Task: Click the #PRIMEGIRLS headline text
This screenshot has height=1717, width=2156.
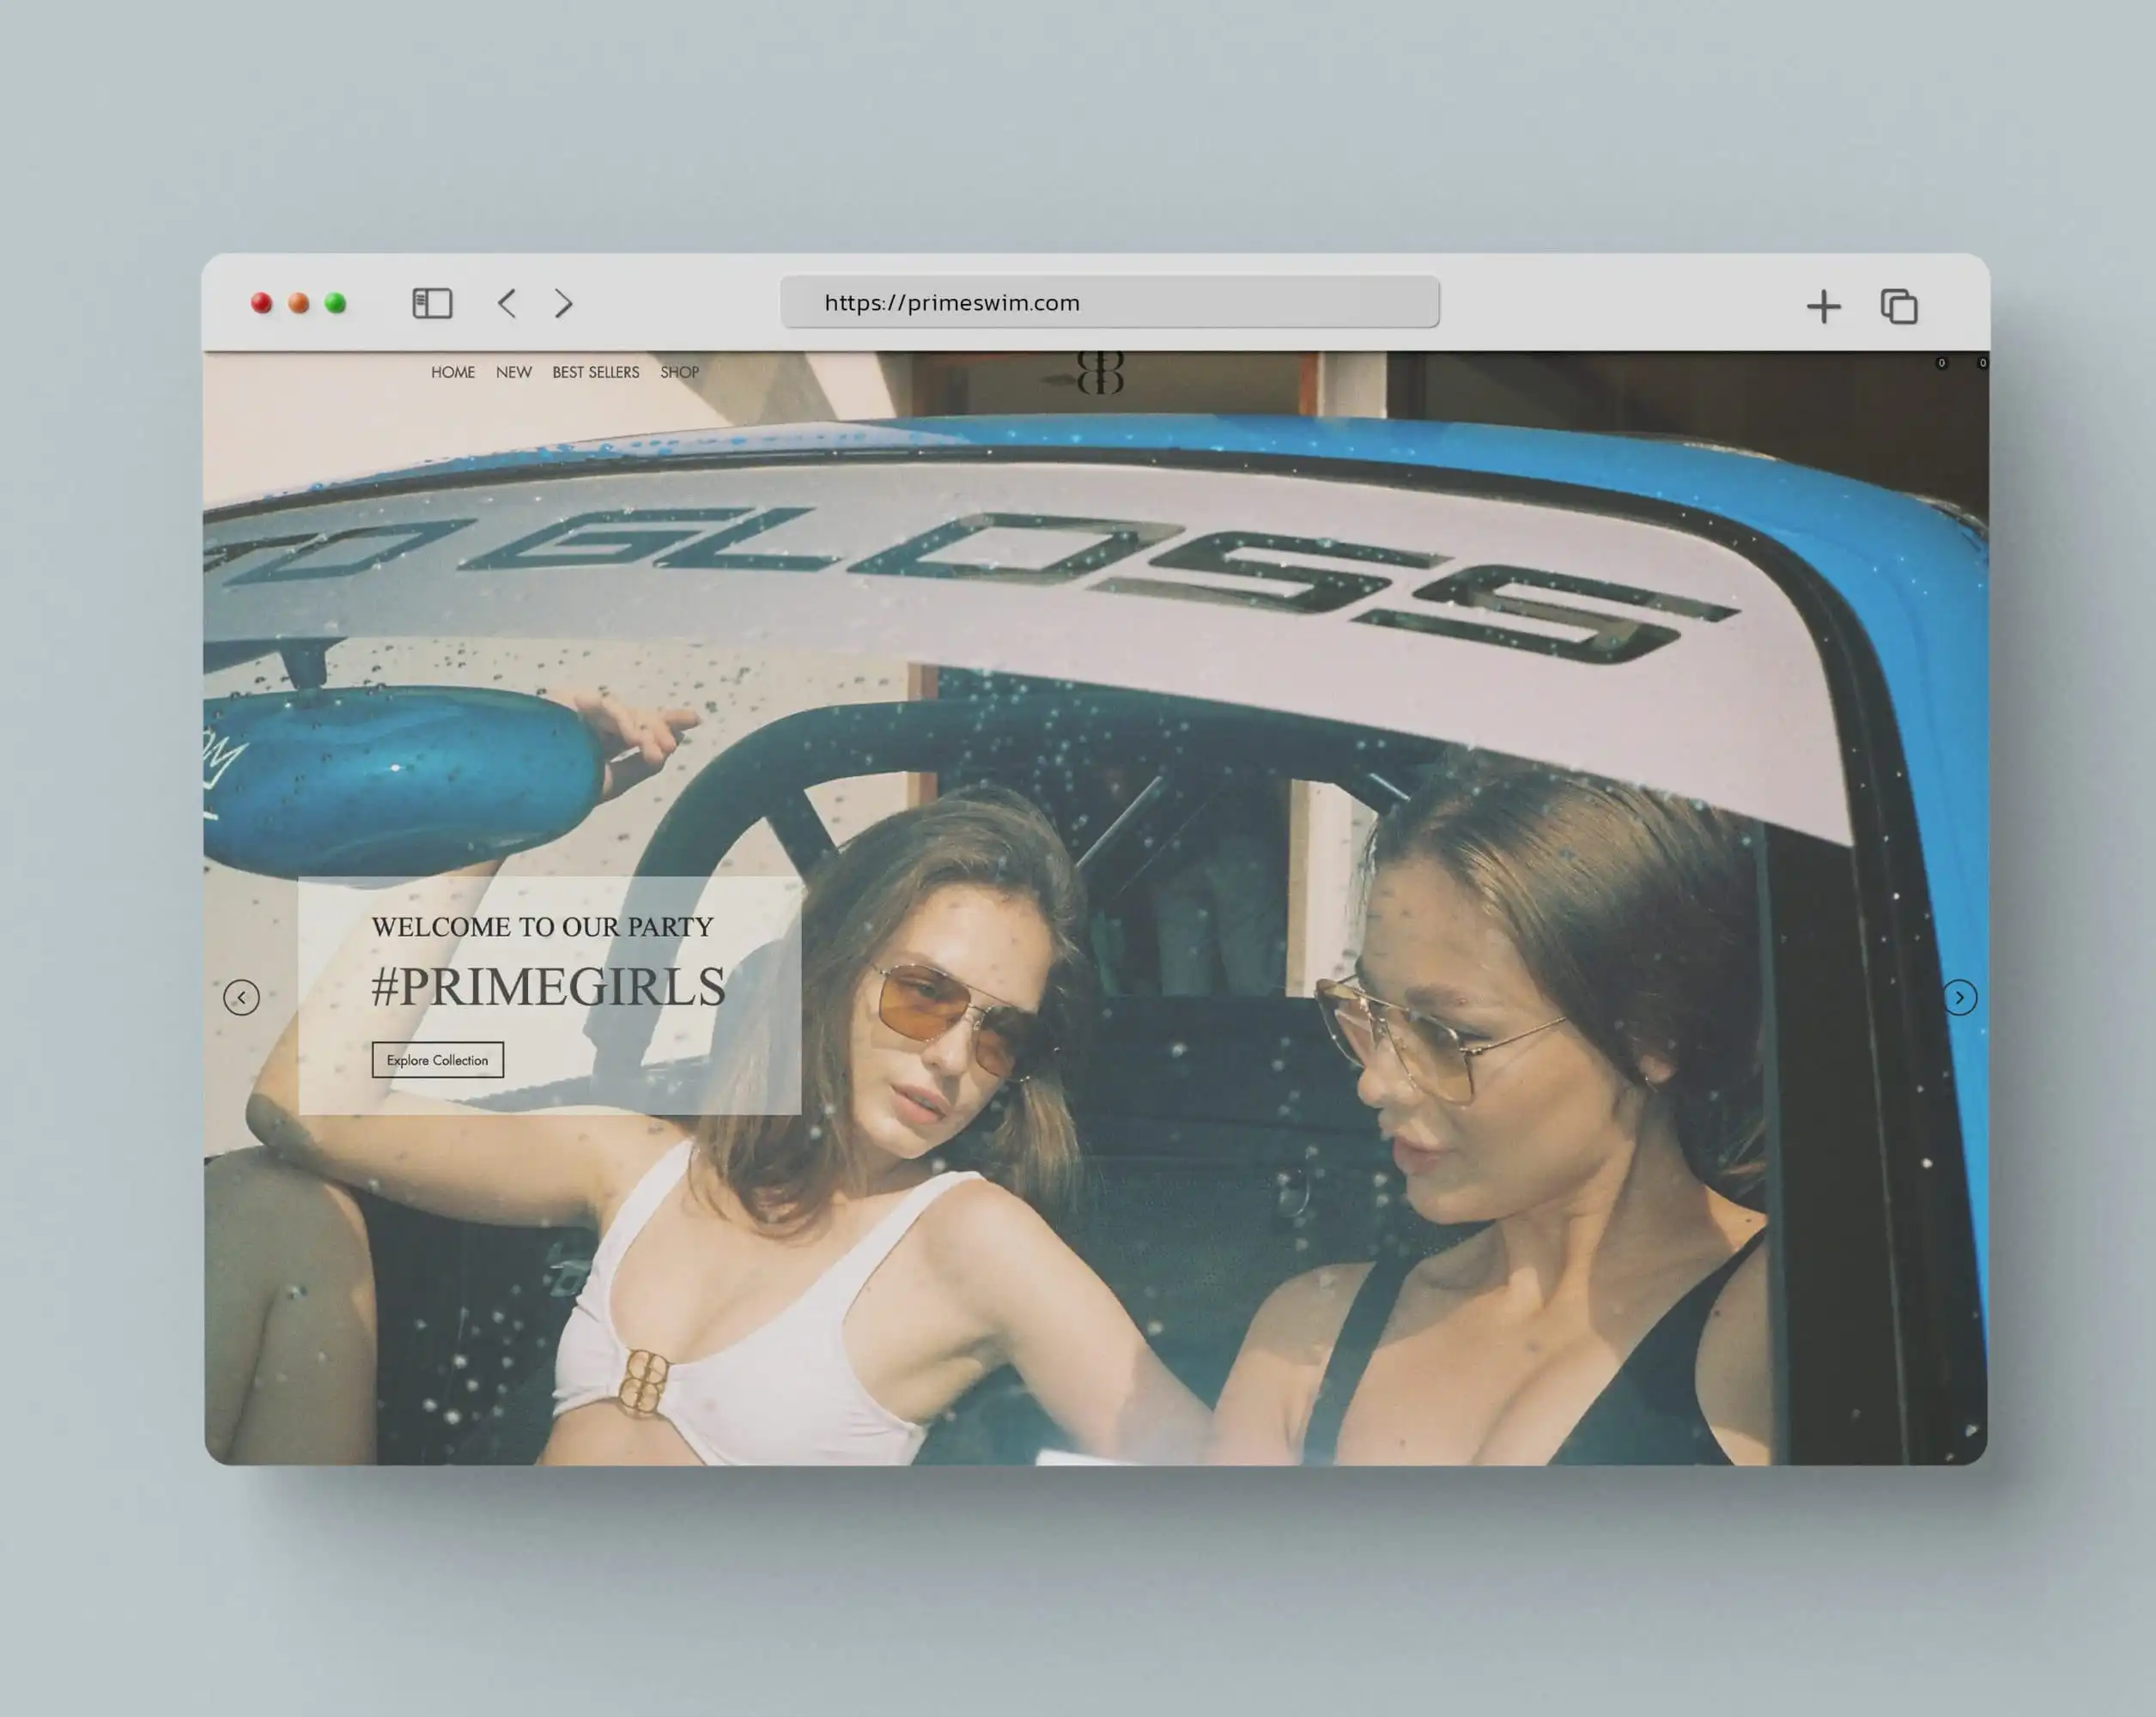Action: [x=548, y=987]
